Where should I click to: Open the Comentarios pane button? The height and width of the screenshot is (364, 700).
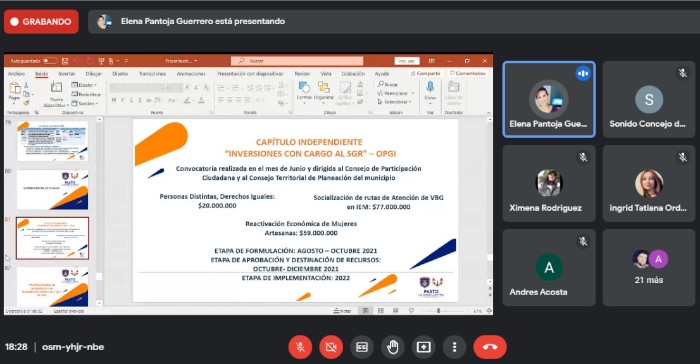point(468,73)
